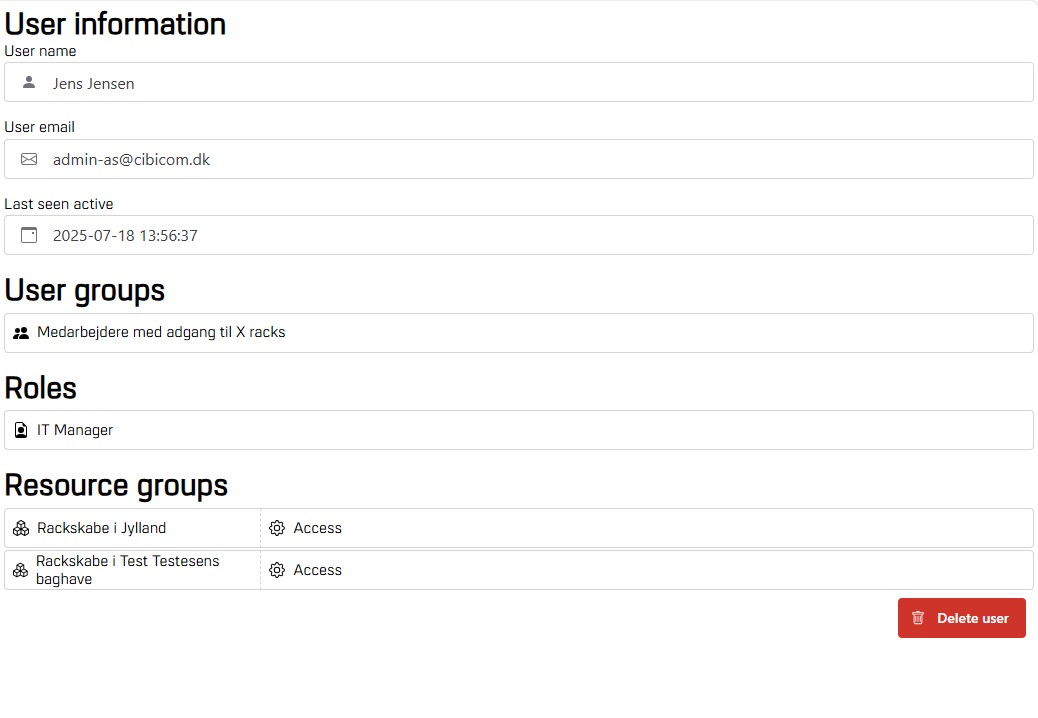1038x718 pixels.
Task: Click the calendar icon in Last seen active
Action: (29, 236)
